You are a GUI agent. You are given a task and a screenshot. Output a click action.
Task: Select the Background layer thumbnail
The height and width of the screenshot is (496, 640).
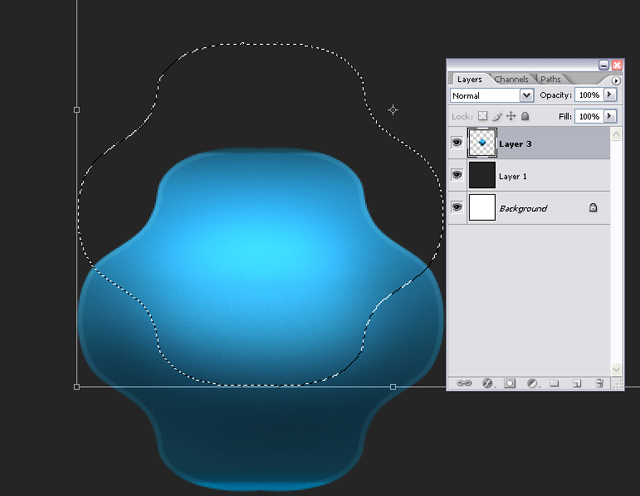[x=482, y=207]
